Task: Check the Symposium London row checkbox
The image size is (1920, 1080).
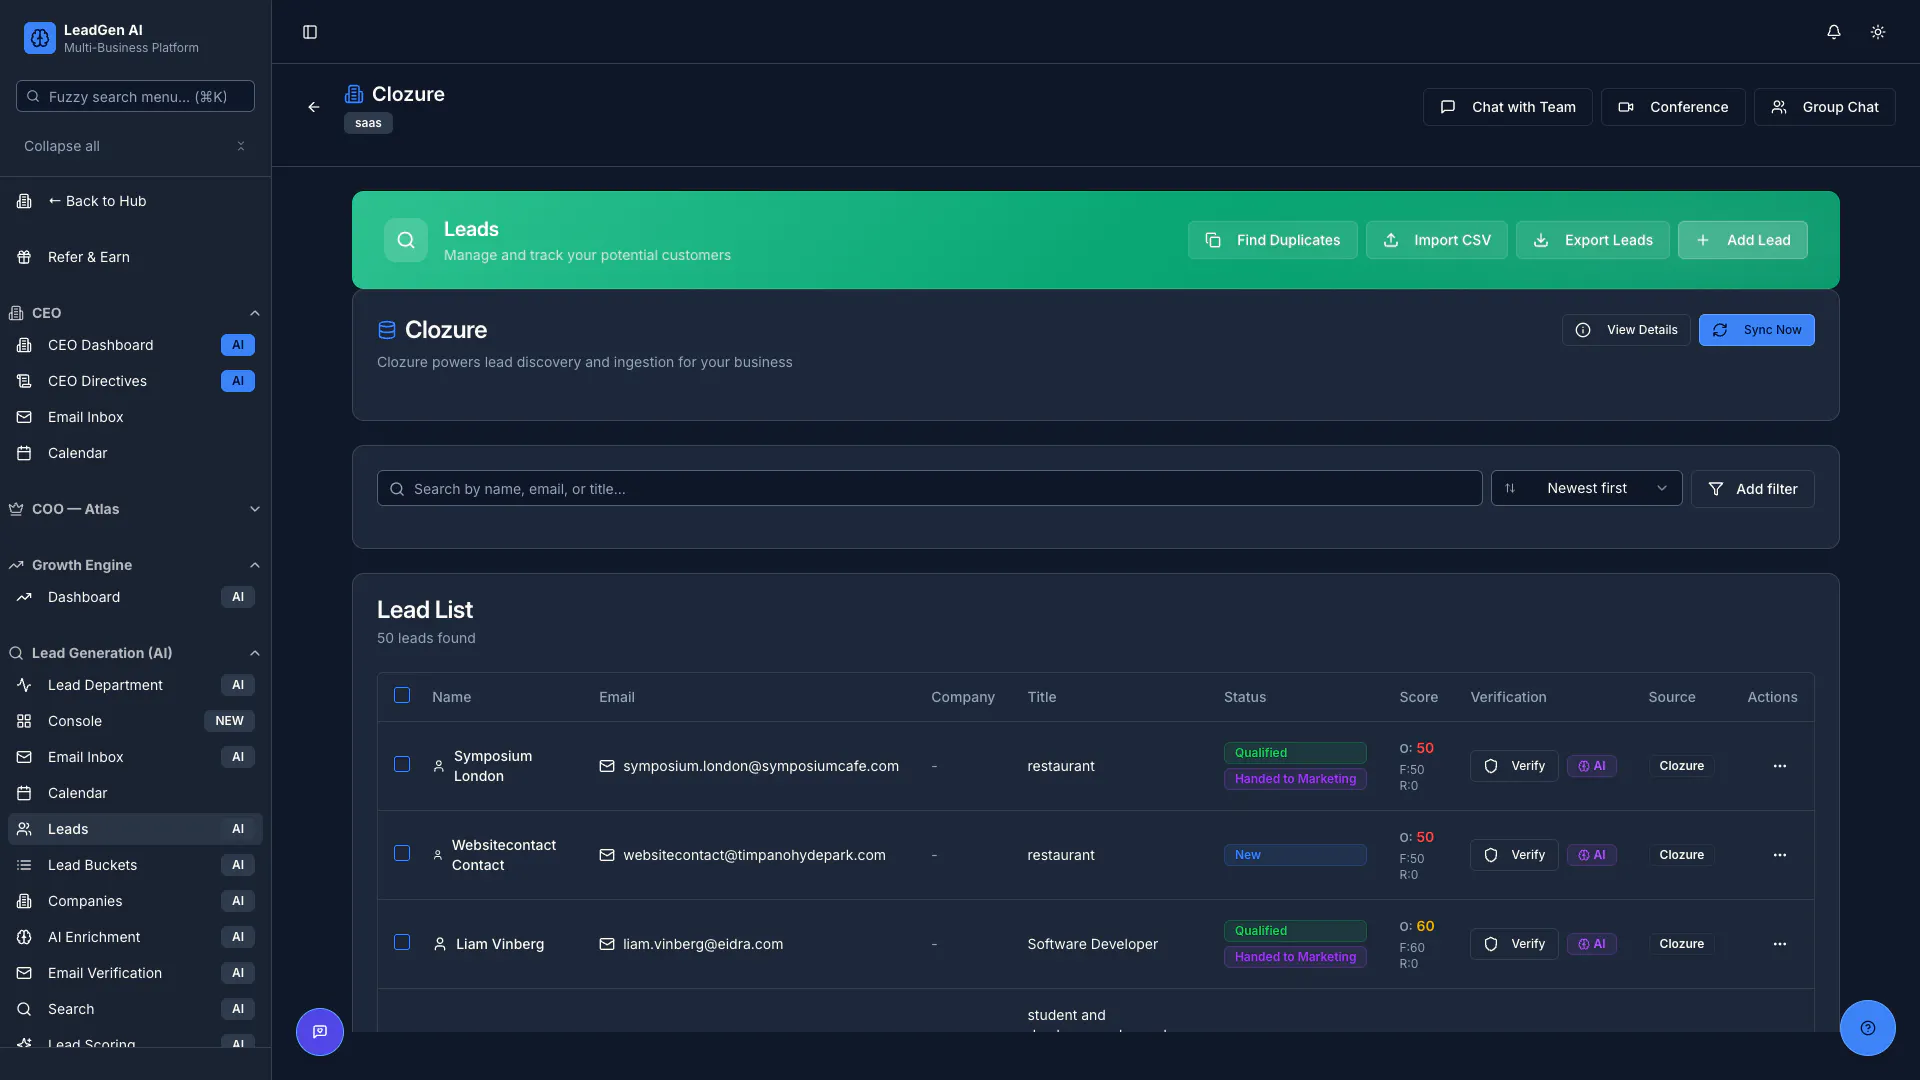Action: click(402, 764)
